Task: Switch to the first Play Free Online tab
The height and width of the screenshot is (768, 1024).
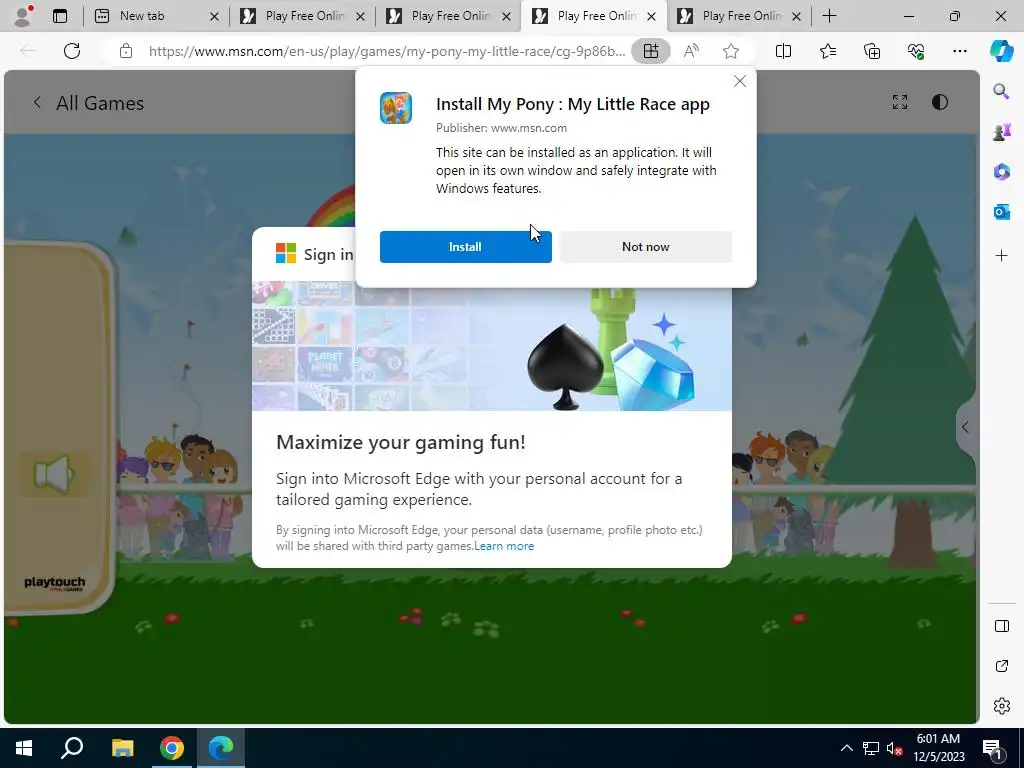Action: point(304,16)
